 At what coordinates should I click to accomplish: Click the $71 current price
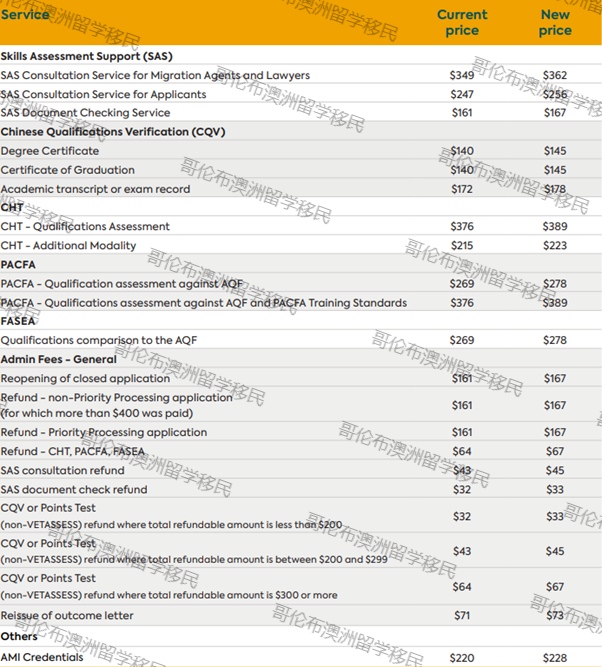click(x=462, y=616)
